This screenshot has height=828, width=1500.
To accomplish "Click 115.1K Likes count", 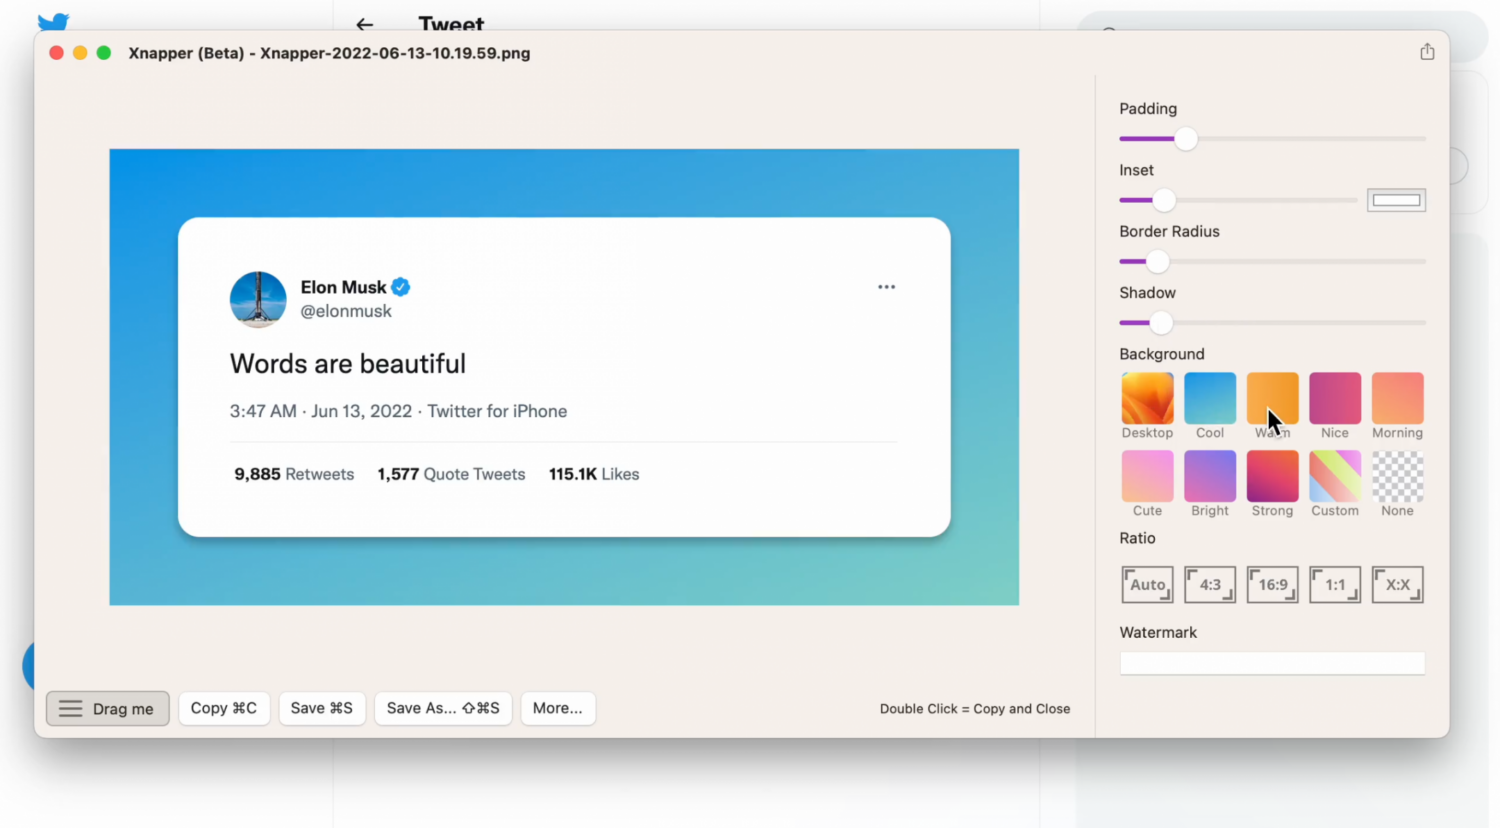I will 594,474.
